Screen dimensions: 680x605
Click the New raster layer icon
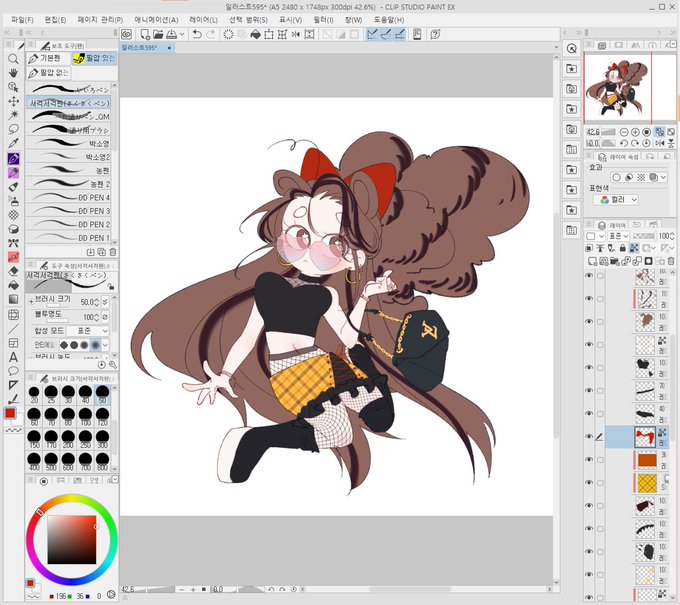[592, 261]
